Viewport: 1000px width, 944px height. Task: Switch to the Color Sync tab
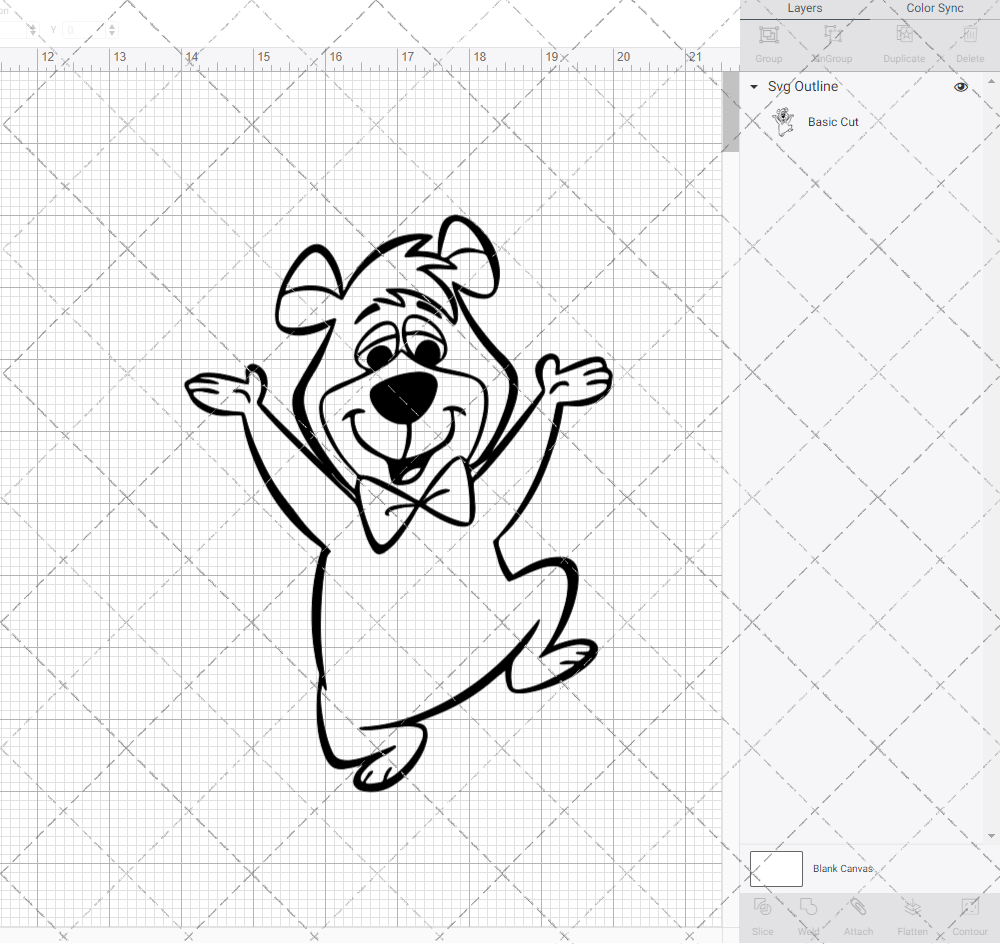coord(934,8)
